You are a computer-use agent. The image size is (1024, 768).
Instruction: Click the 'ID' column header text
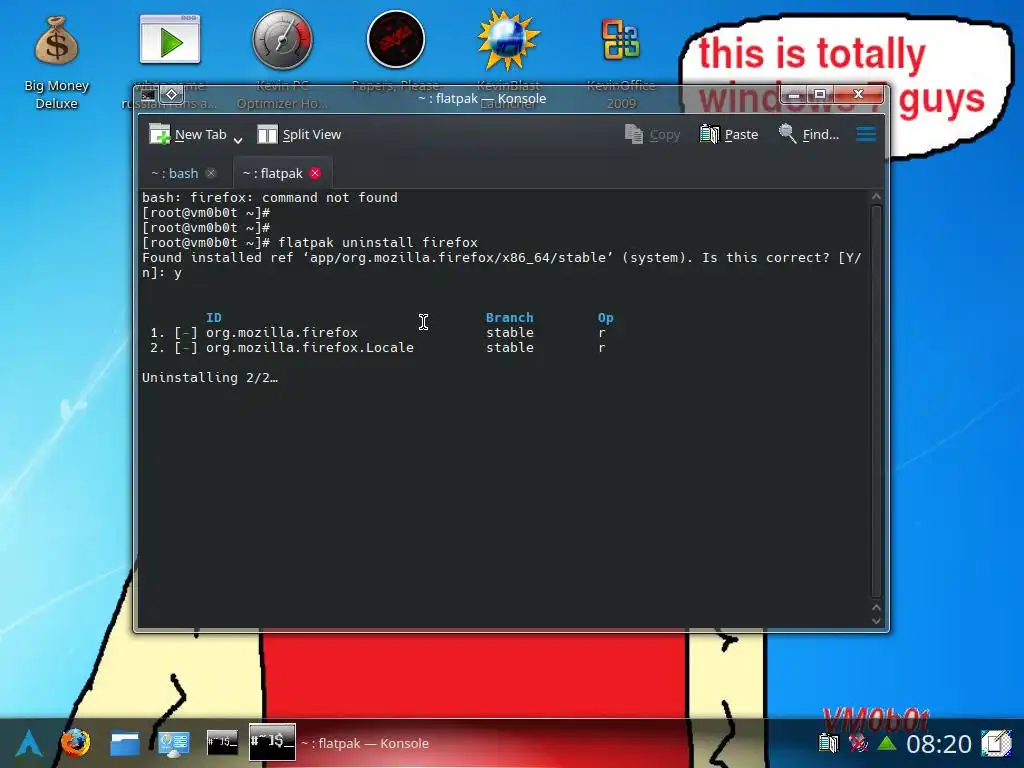(x=214, y=317)
